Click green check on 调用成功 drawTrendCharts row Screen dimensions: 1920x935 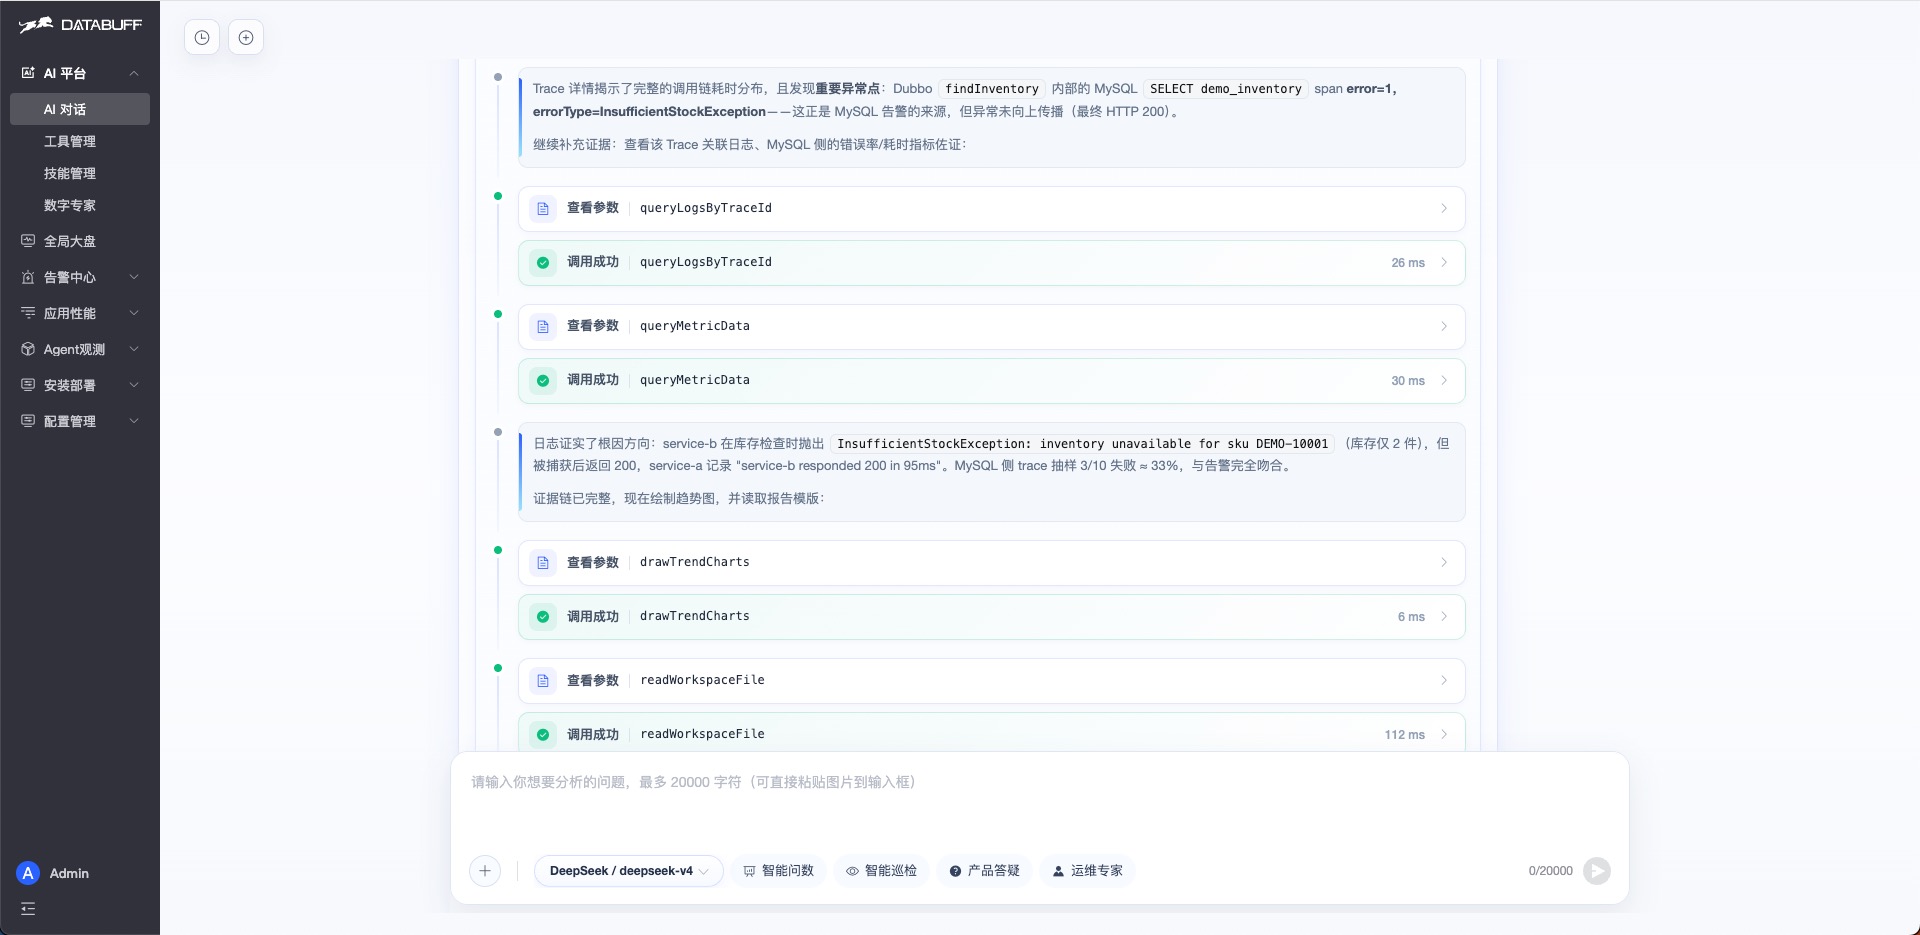pos(543,616)
